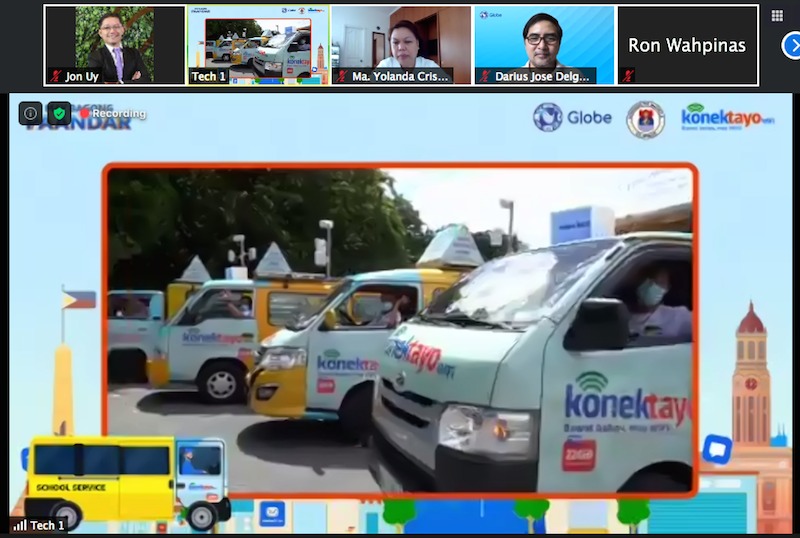Viewport: 800px width, 538px height.
Task: Click the Globe logo in shared slide
Action: click(x=572, y=117)
